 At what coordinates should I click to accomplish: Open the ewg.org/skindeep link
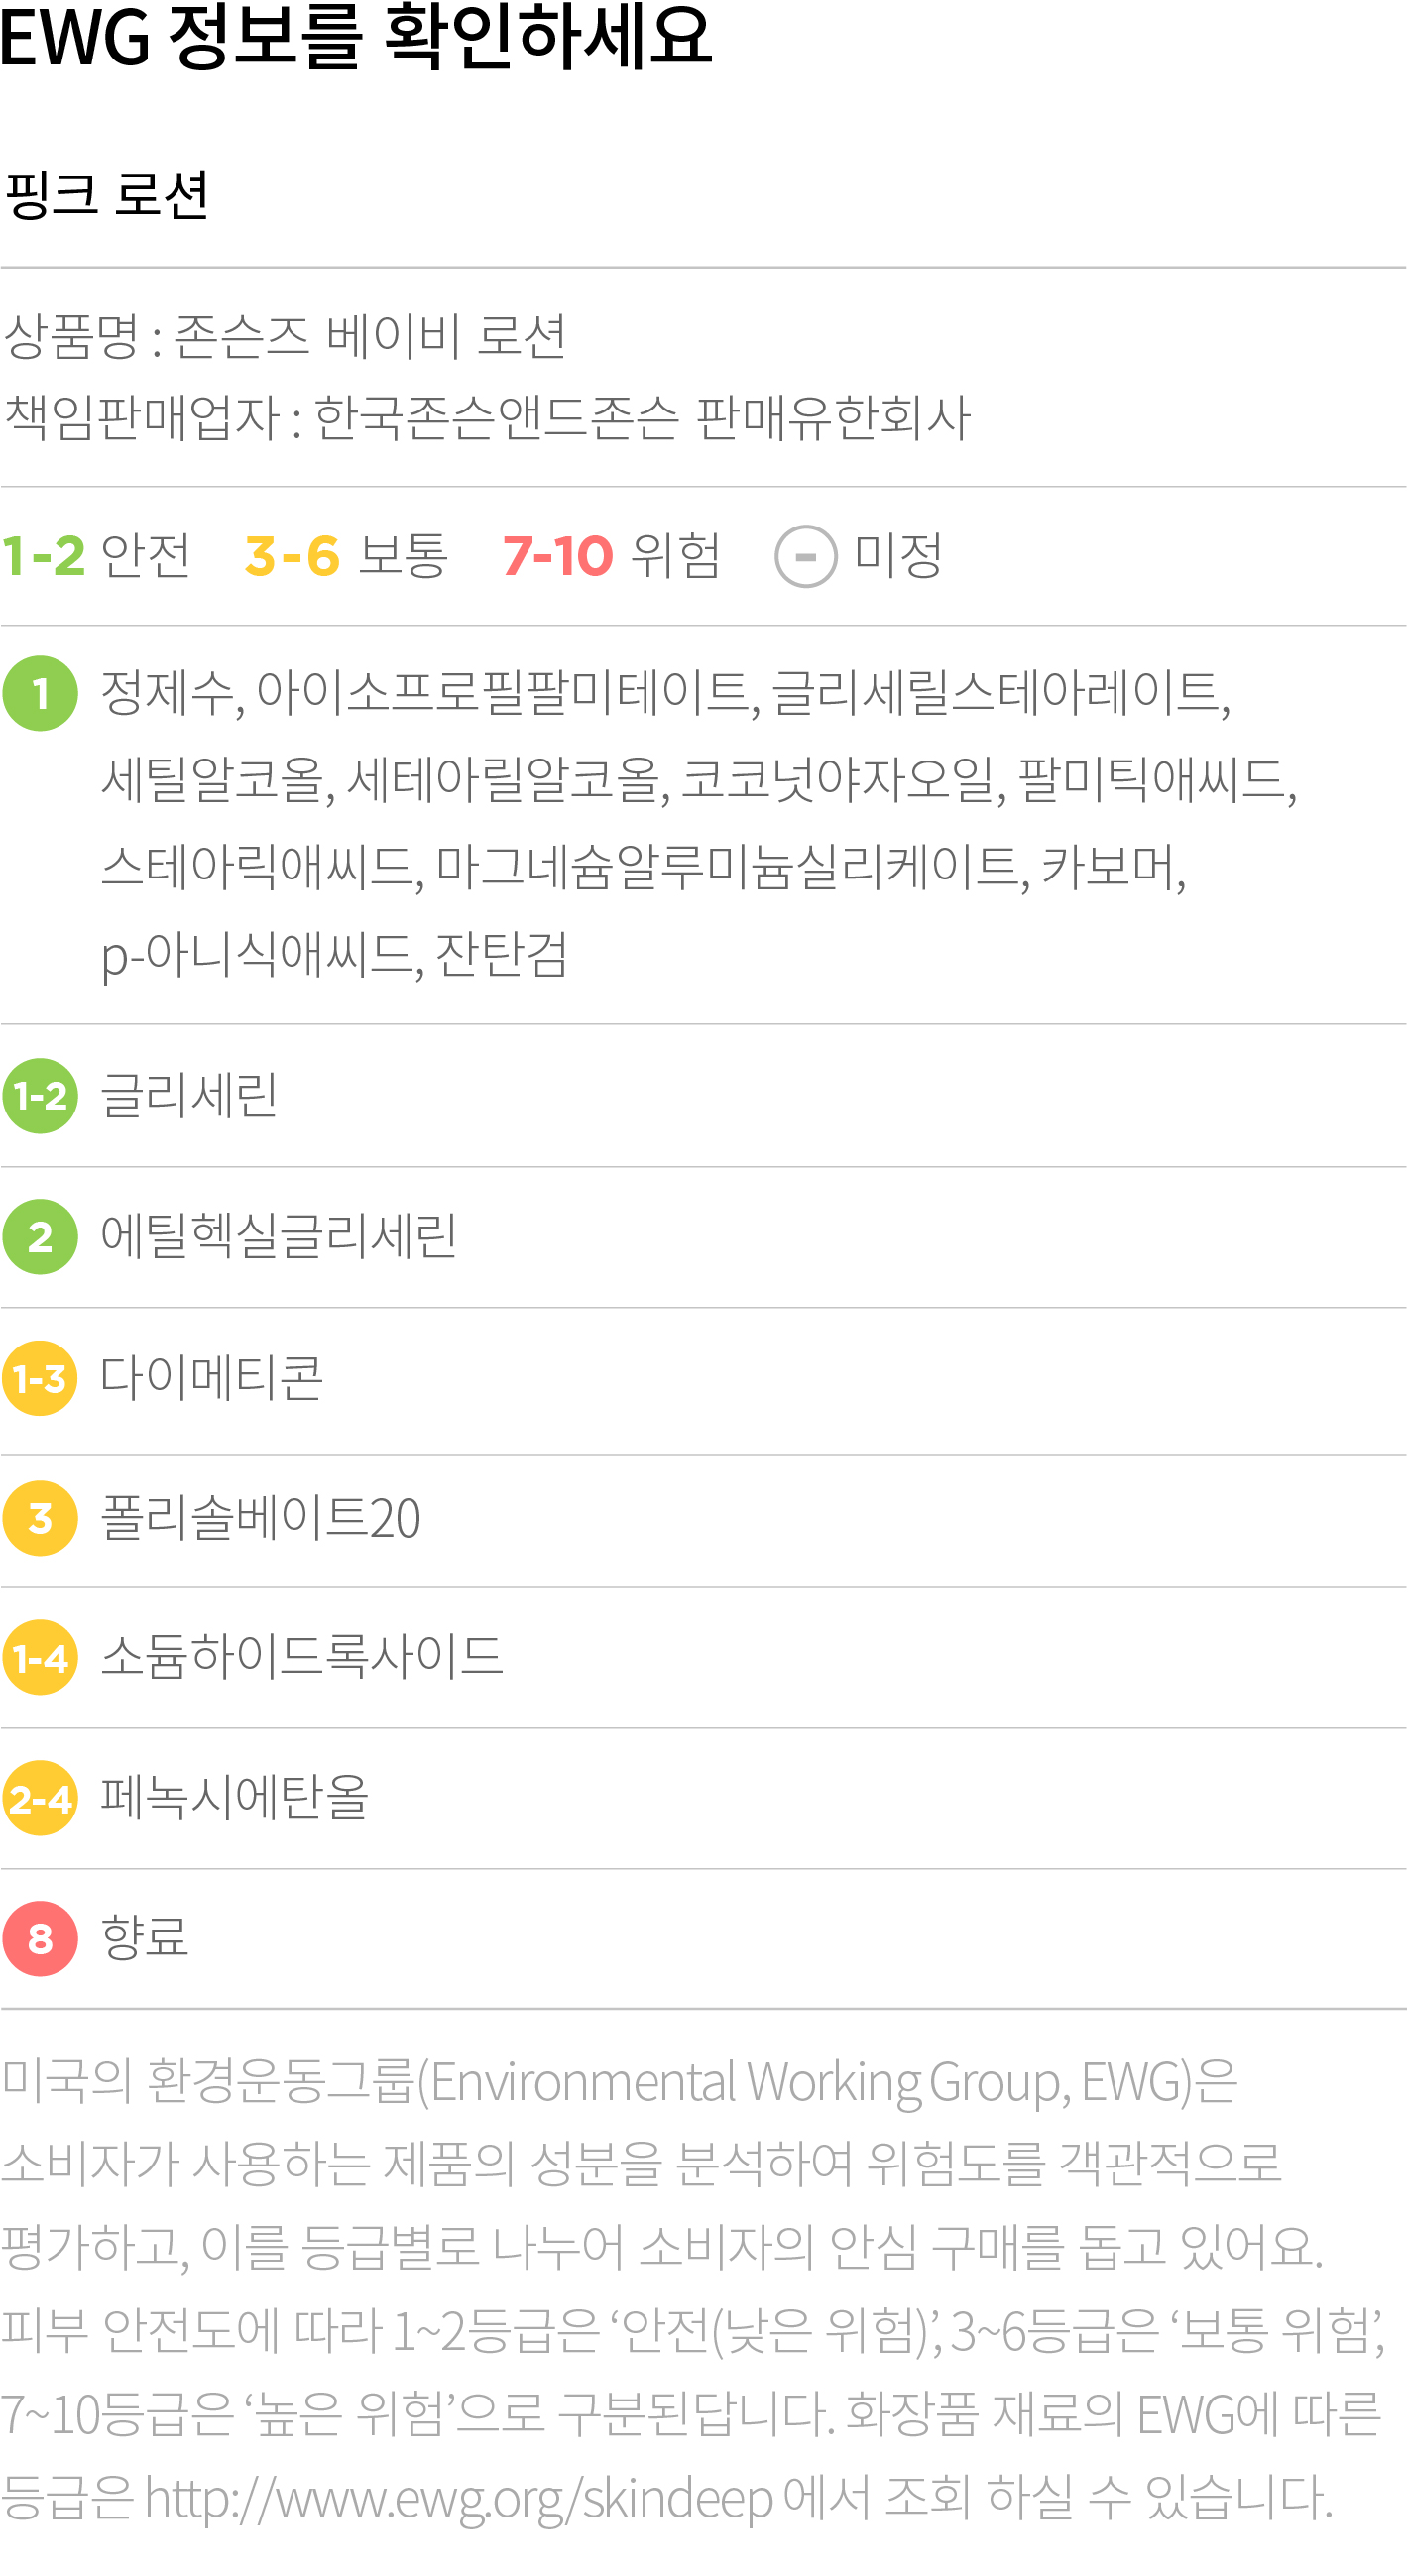[459, 2499]
